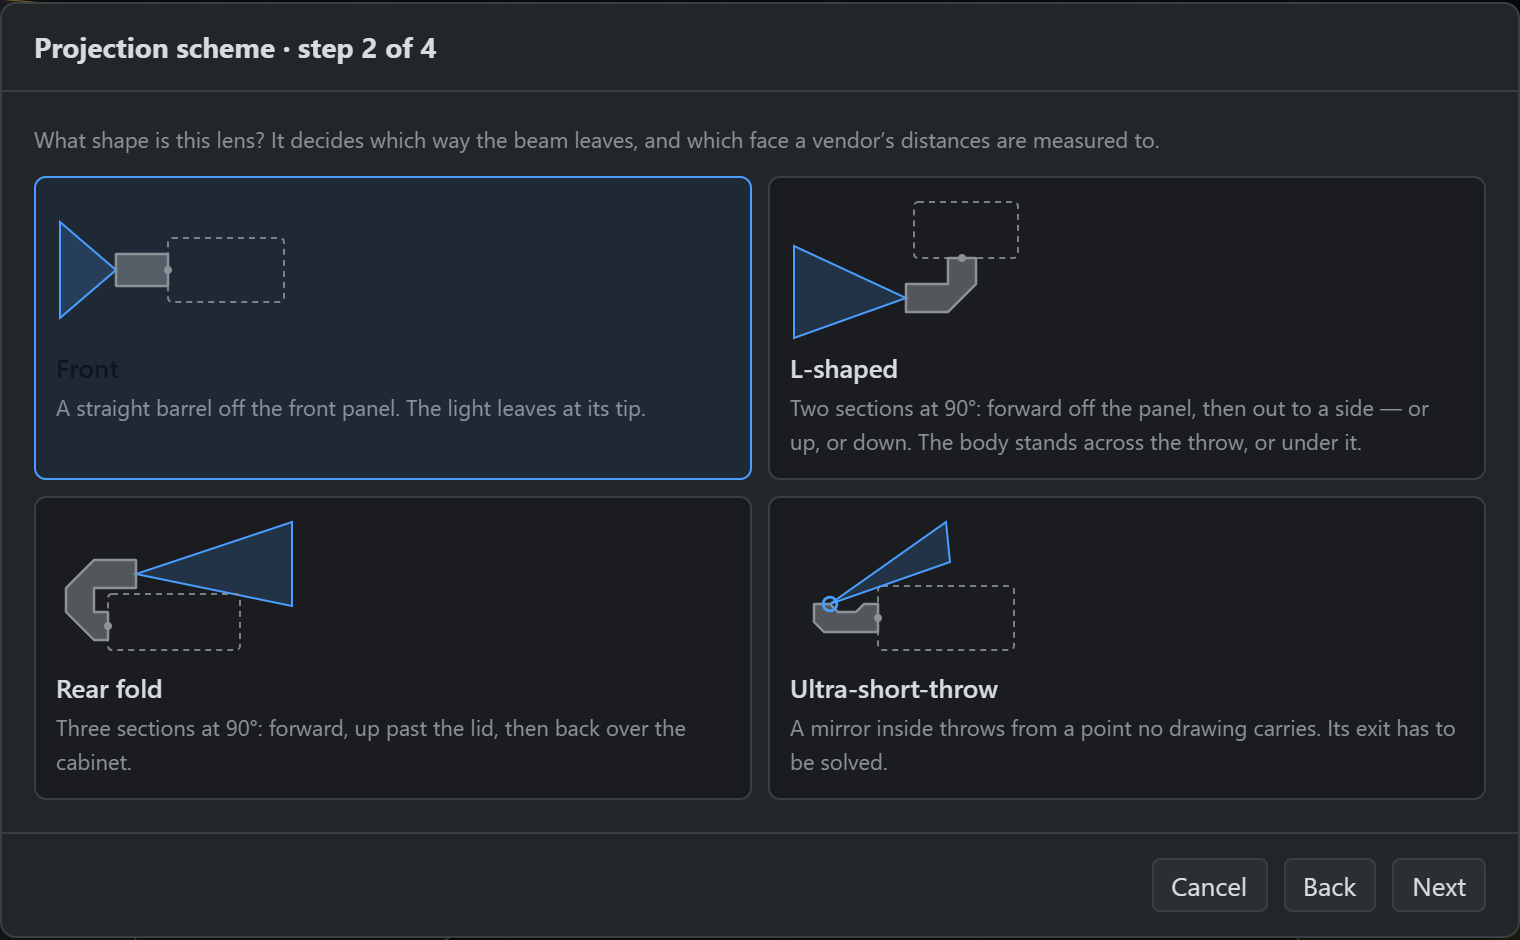
Task: Choose the Front lens shape option card
Action: click(x=393, y=328)
